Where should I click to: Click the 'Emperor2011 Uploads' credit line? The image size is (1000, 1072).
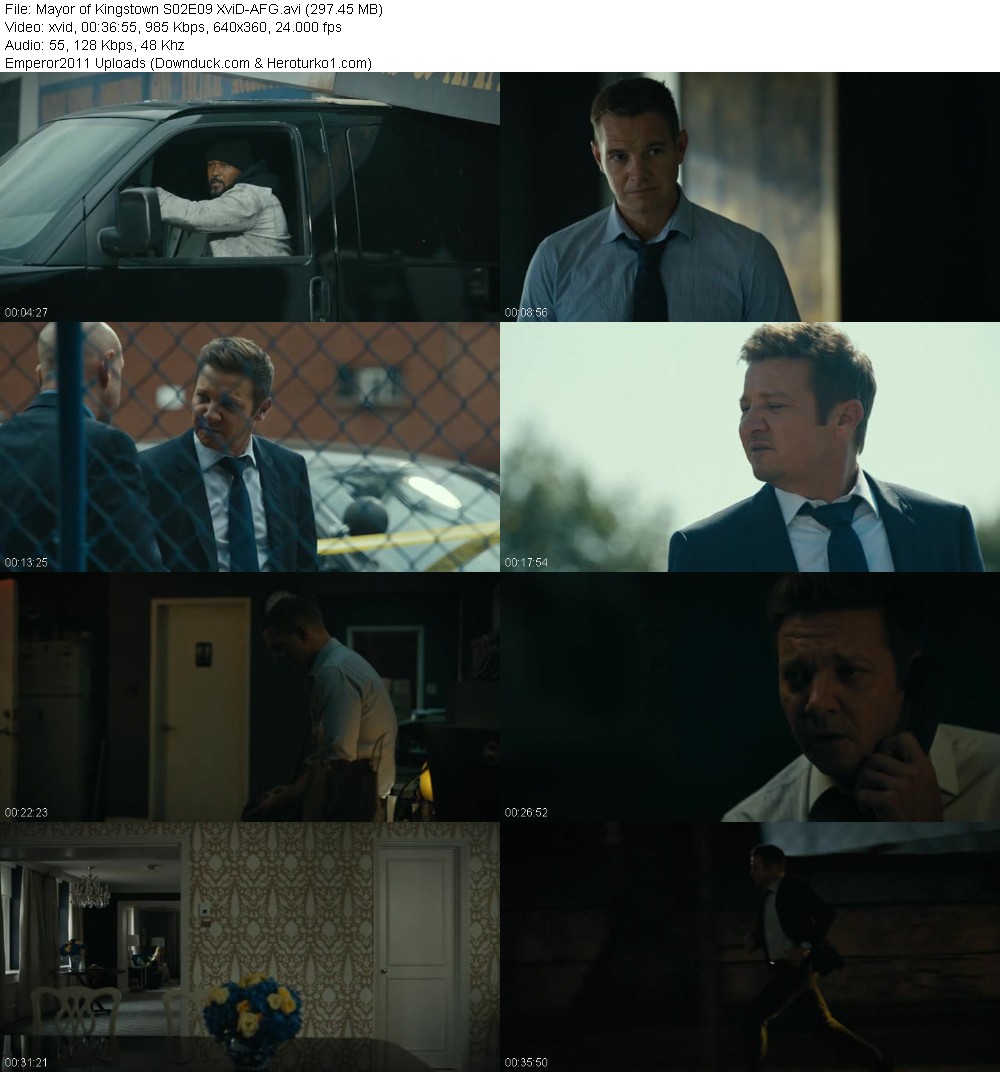(x=188, y=63)
